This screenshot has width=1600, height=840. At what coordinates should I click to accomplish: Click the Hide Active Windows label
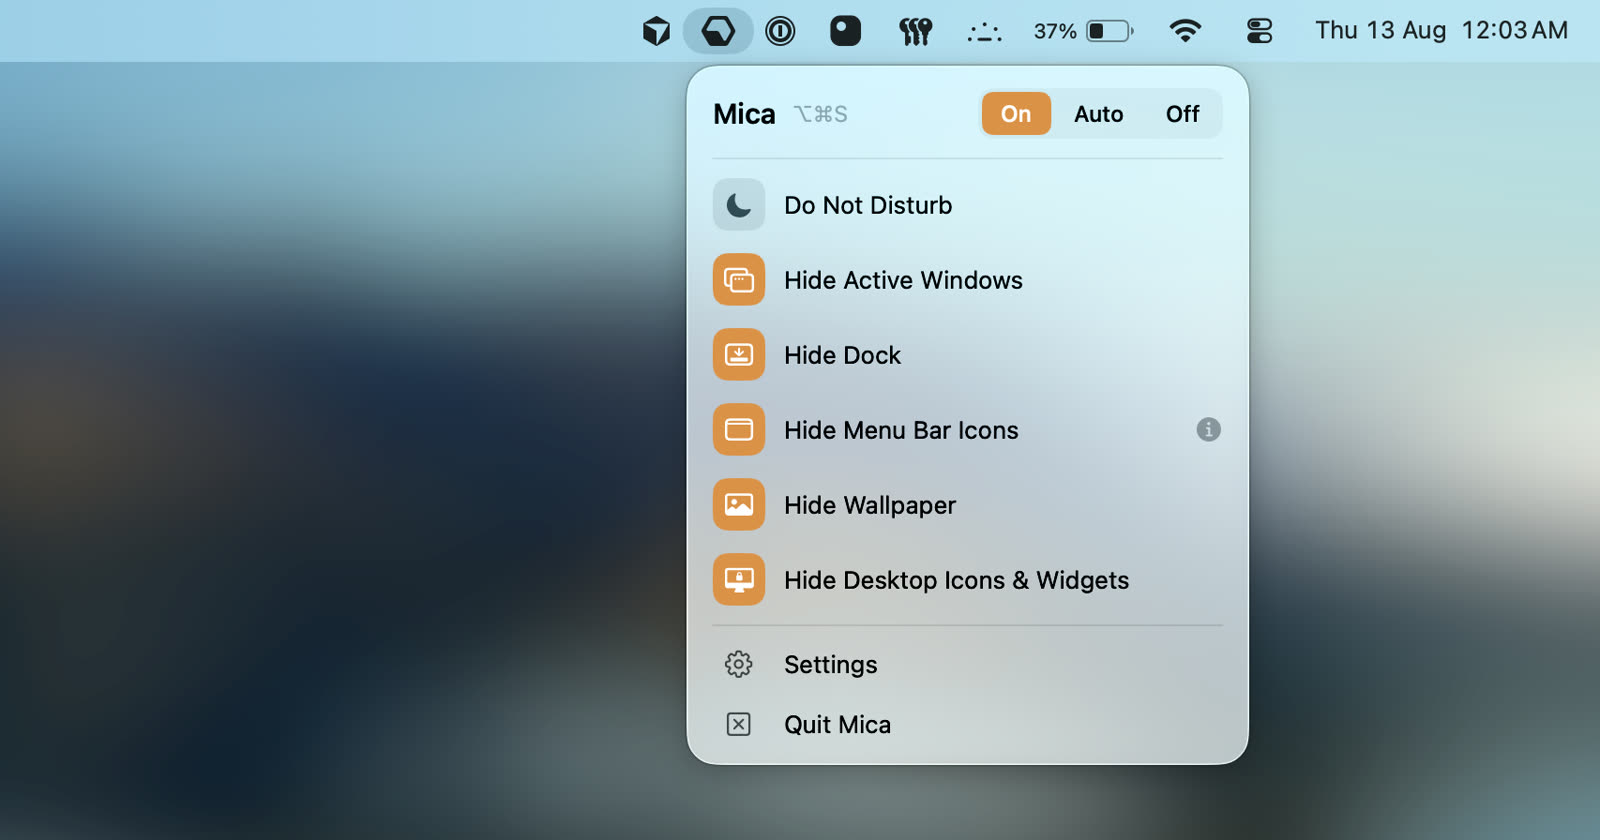coord(903,280)
